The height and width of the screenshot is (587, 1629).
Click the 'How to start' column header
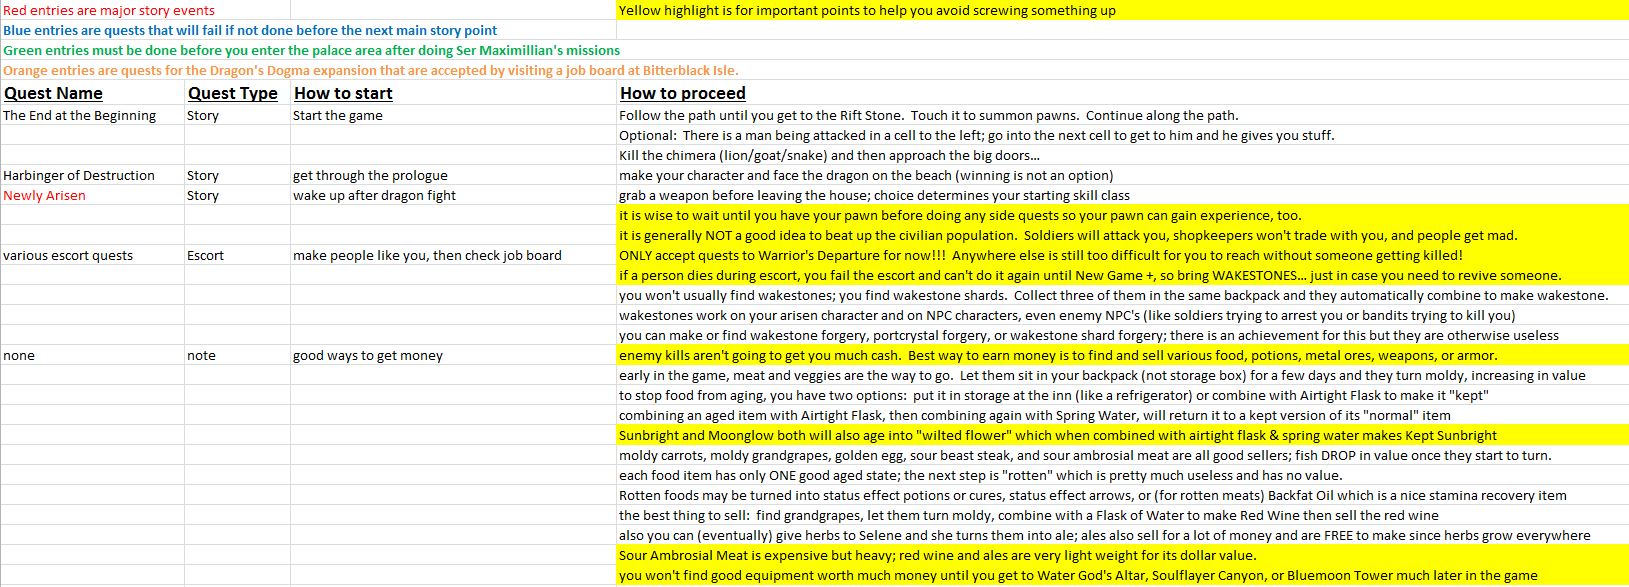tap(454, 93)
